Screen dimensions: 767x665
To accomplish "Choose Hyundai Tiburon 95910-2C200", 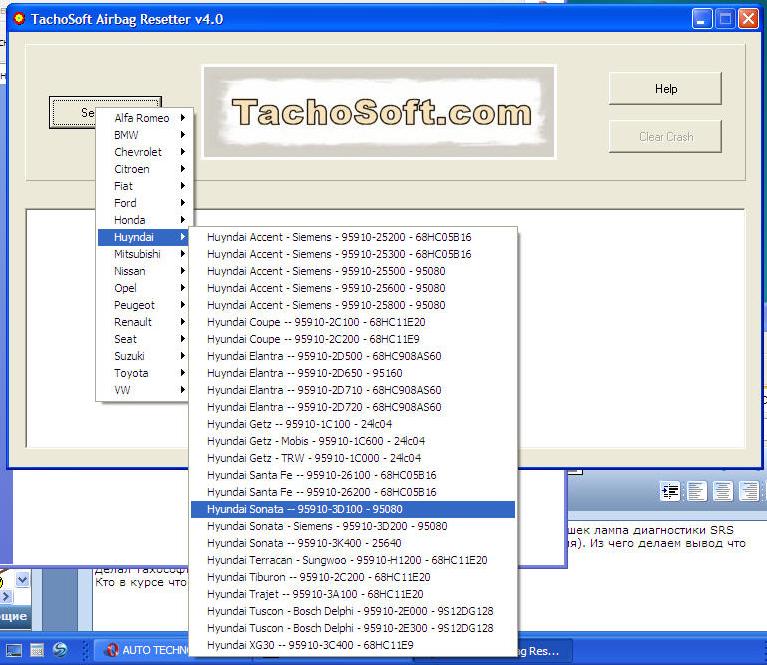I will point(353,577).
